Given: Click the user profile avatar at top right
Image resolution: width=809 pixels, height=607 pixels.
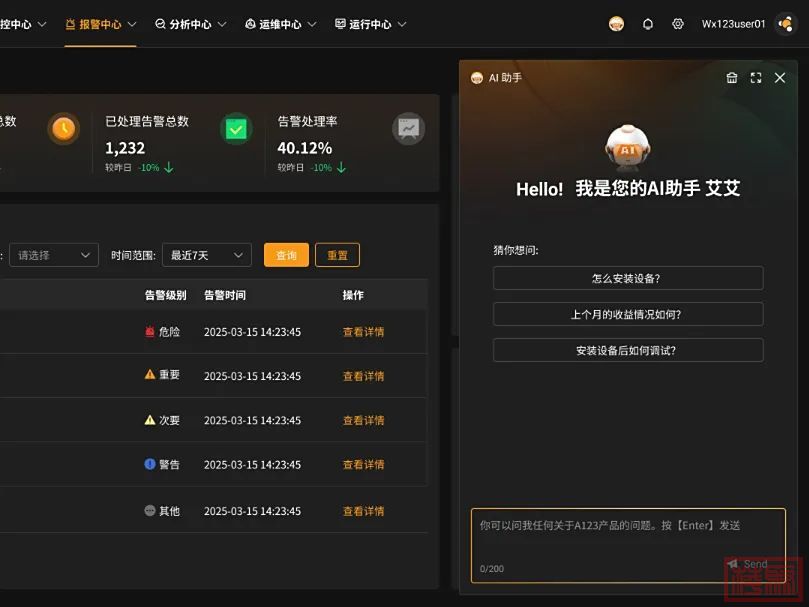Looking at the screenshot, I should click(x=785, y=24).
